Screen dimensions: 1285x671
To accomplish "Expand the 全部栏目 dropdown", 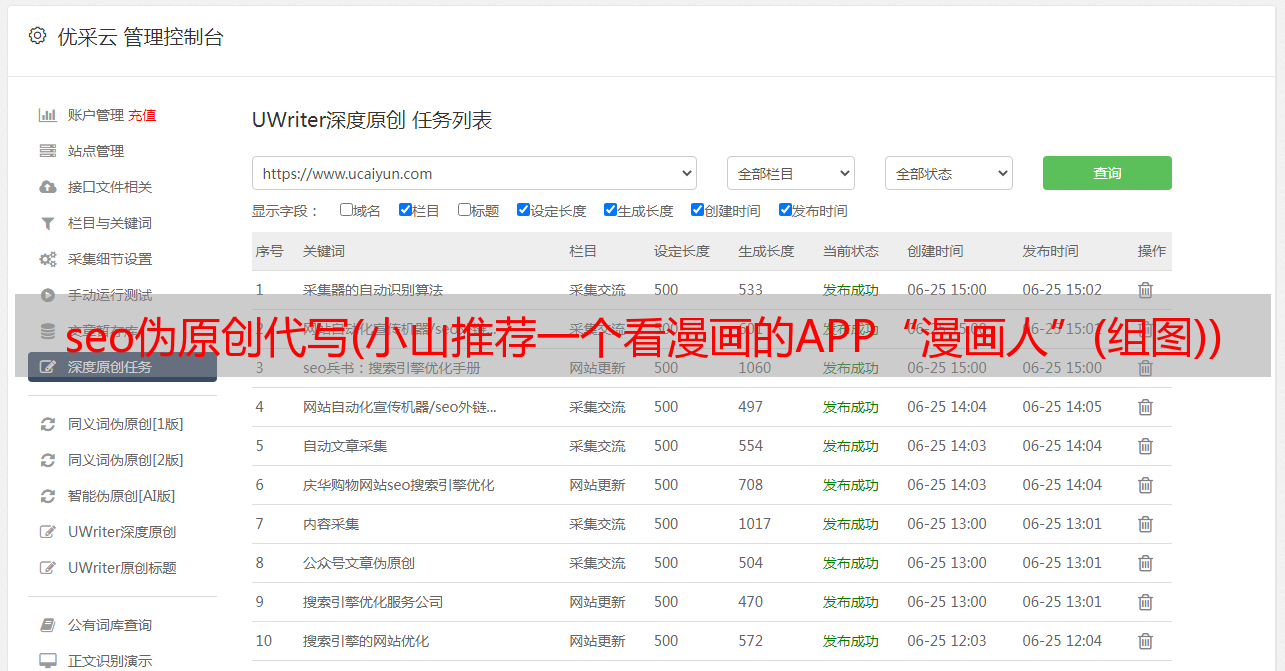I will 790,173.
